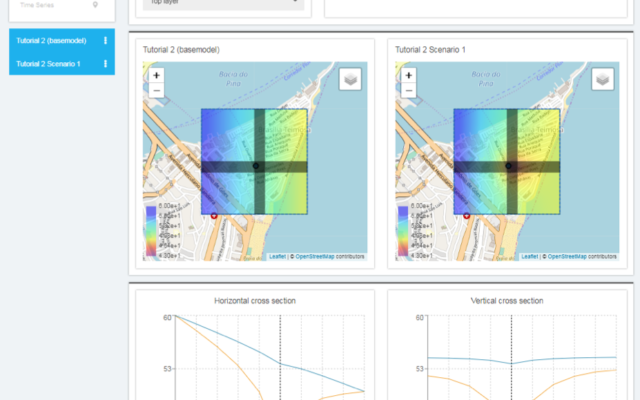640x400 pixels.
Task: Click the dashed marker line in Horizontal chart
Action: 280,358
